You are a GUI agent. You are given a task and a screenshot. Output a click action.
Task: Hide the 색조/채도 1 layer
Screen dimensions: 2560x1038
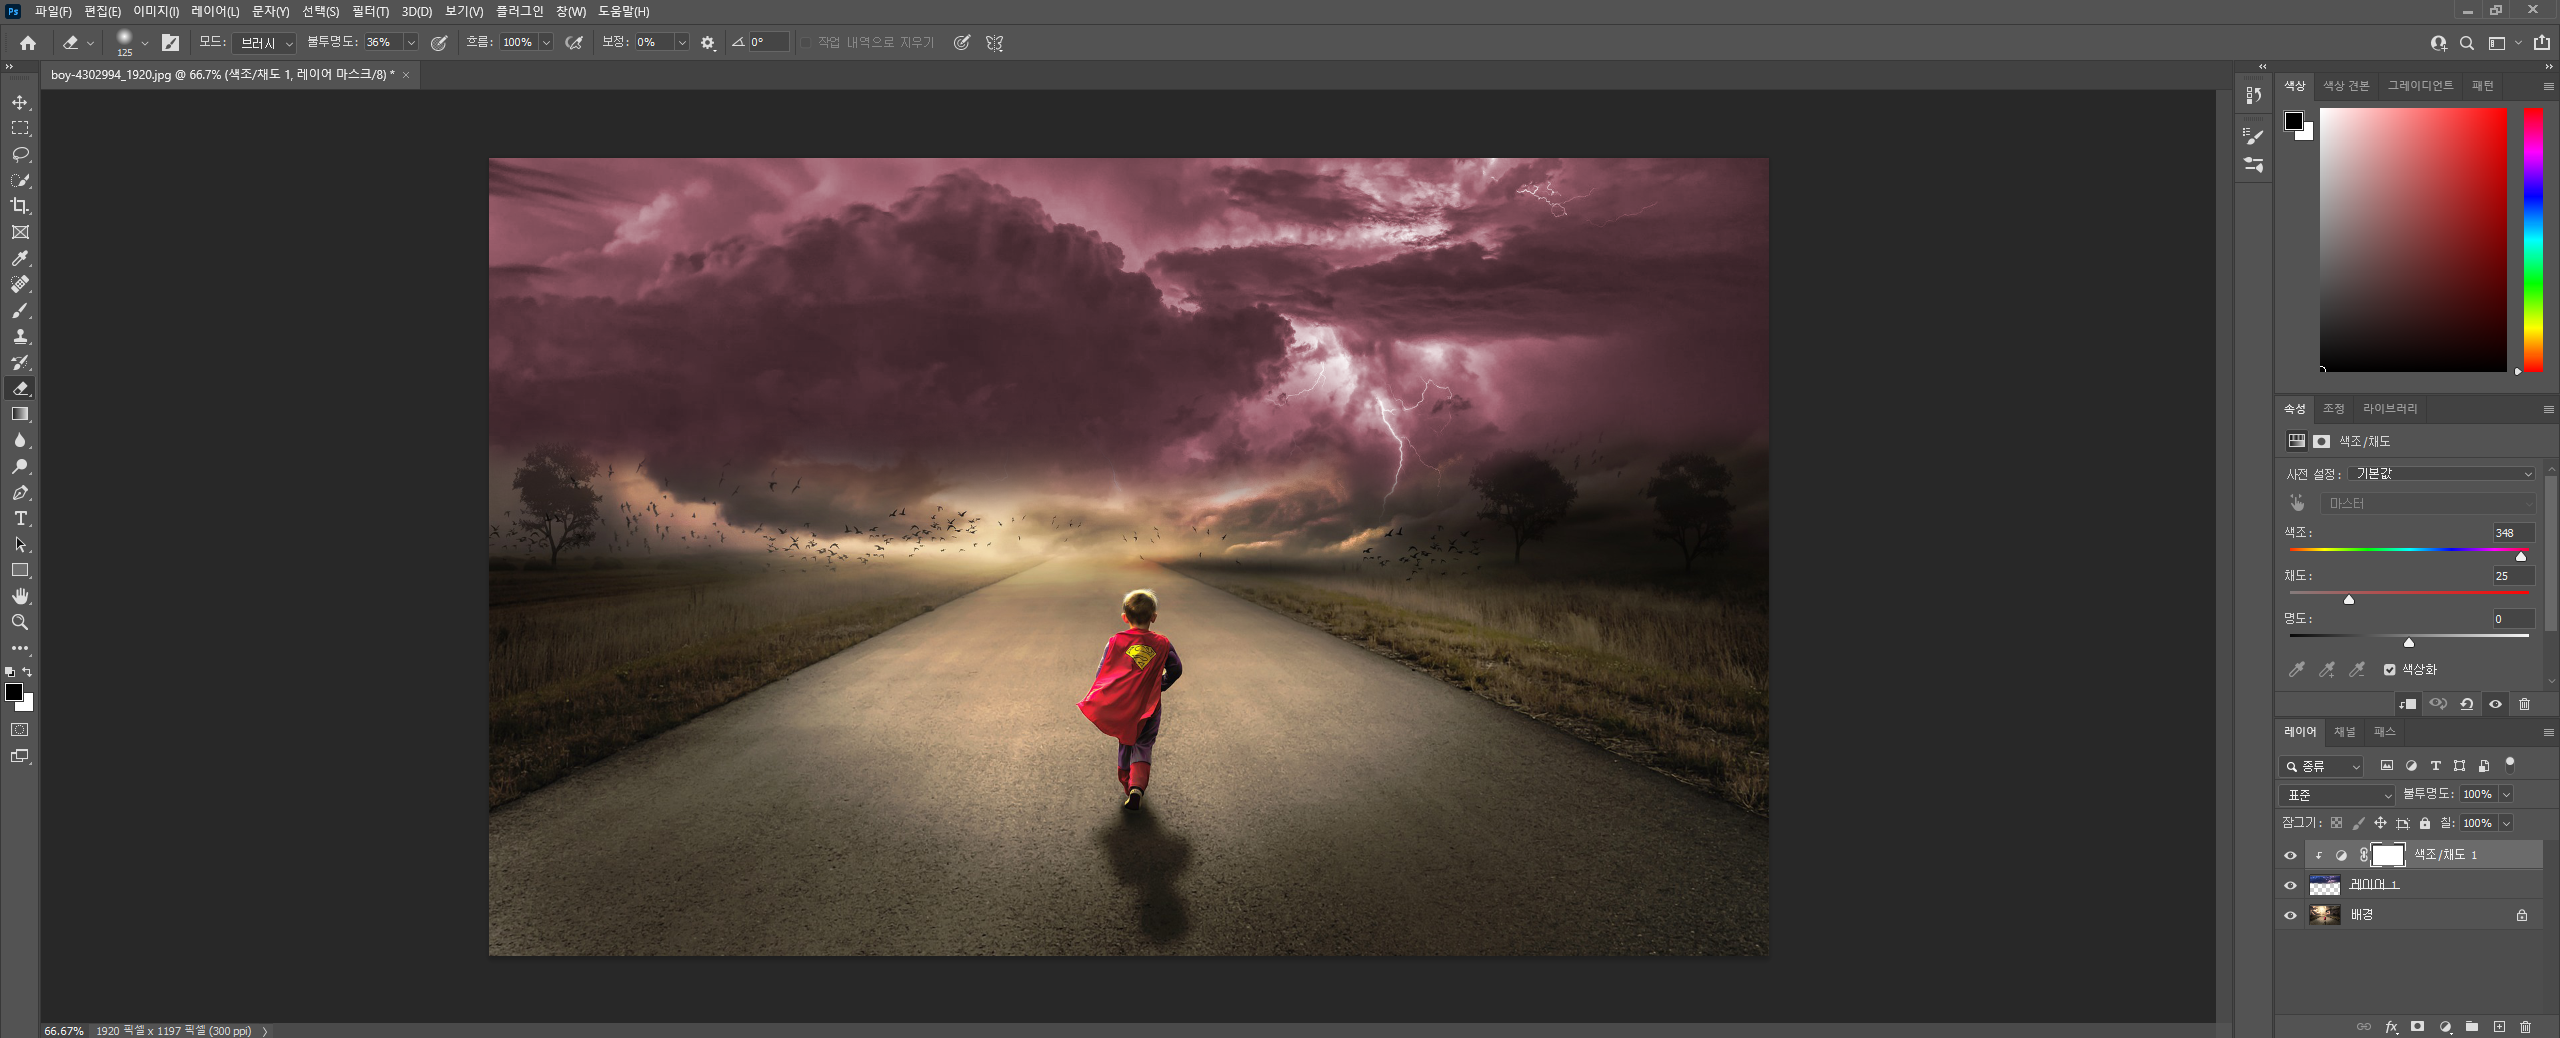(2290, 855)
